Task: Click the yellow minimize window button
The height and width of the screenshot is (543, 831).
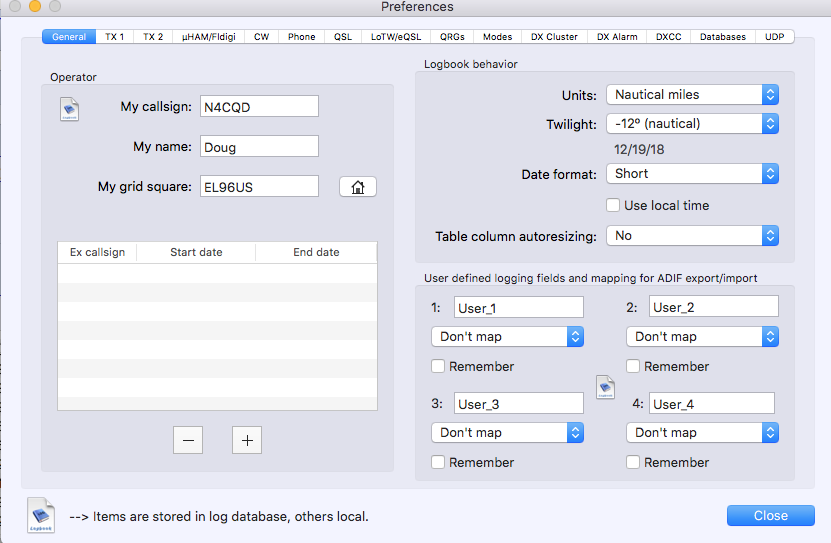Action: pyautogui.click(x=35, y=7)
